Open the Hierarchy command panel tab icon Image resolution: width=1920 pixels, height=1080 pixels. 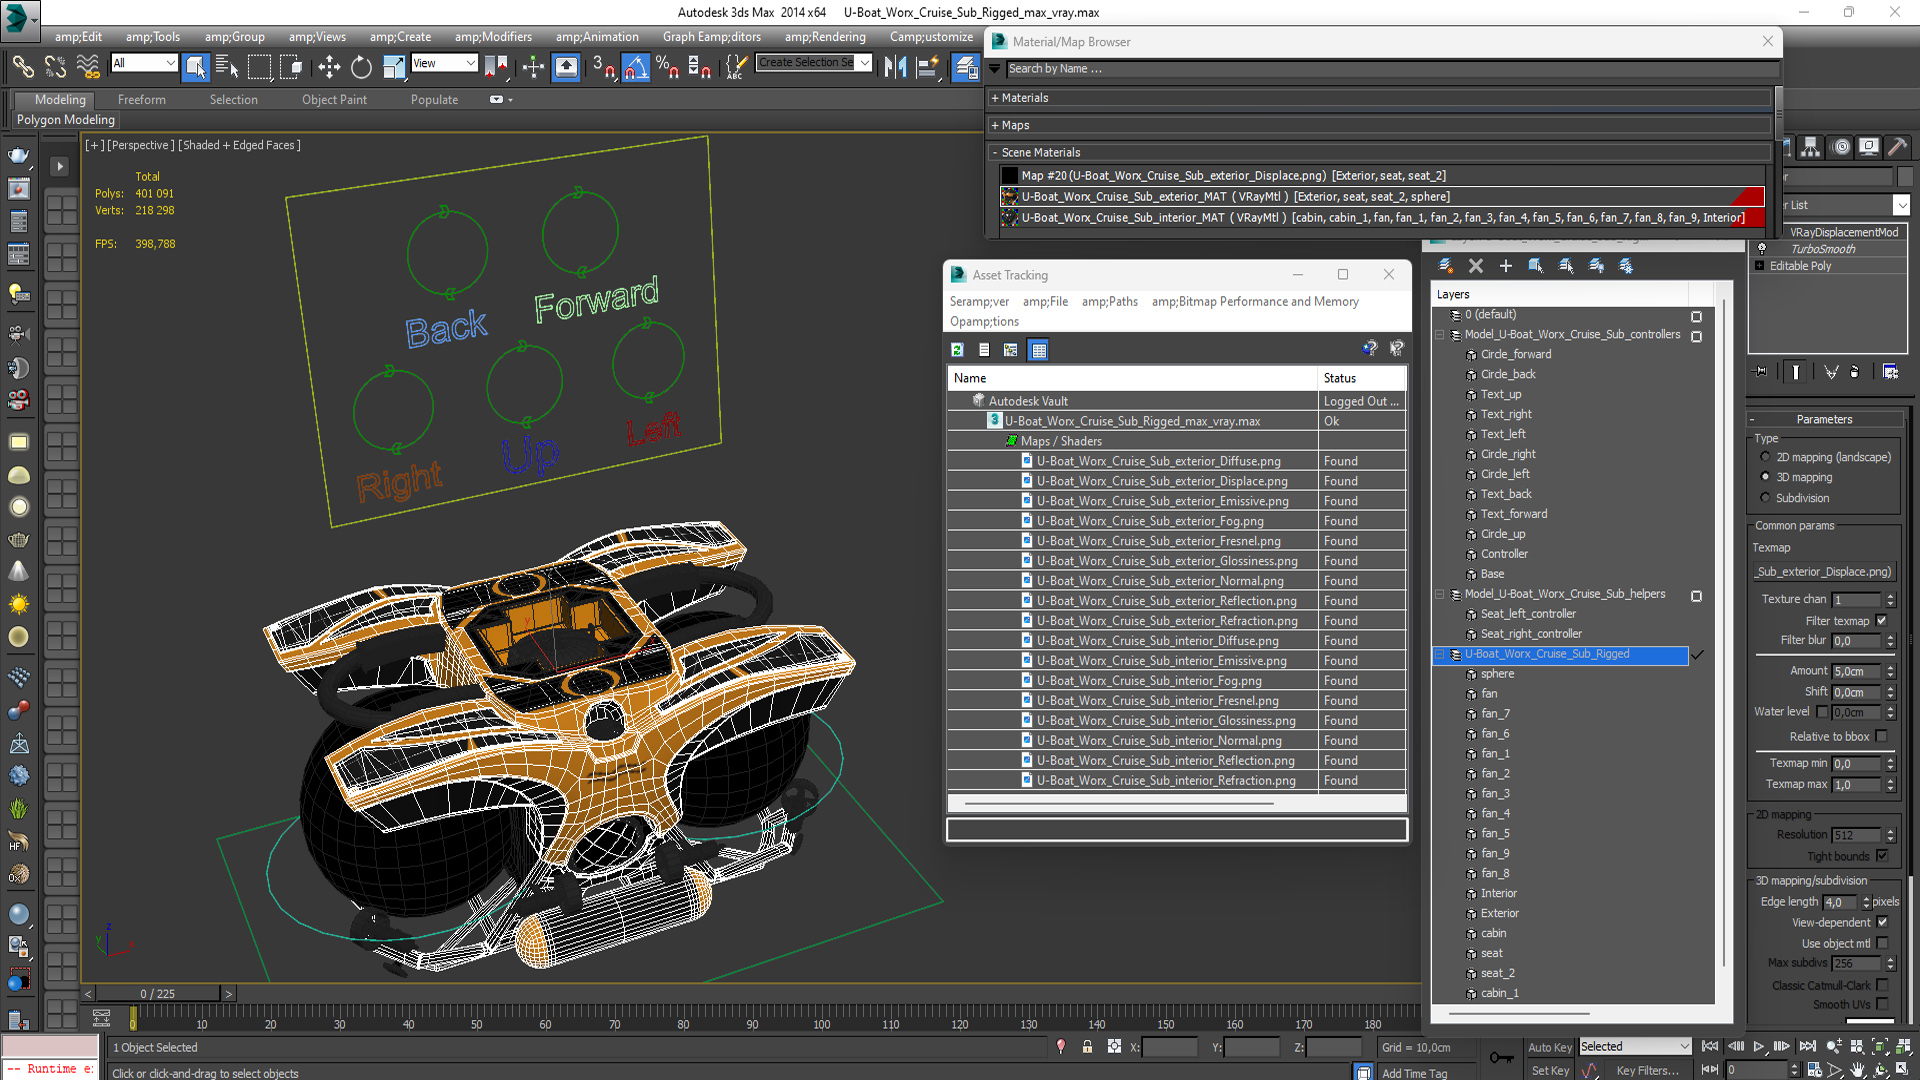click(x=1811, y=147)
